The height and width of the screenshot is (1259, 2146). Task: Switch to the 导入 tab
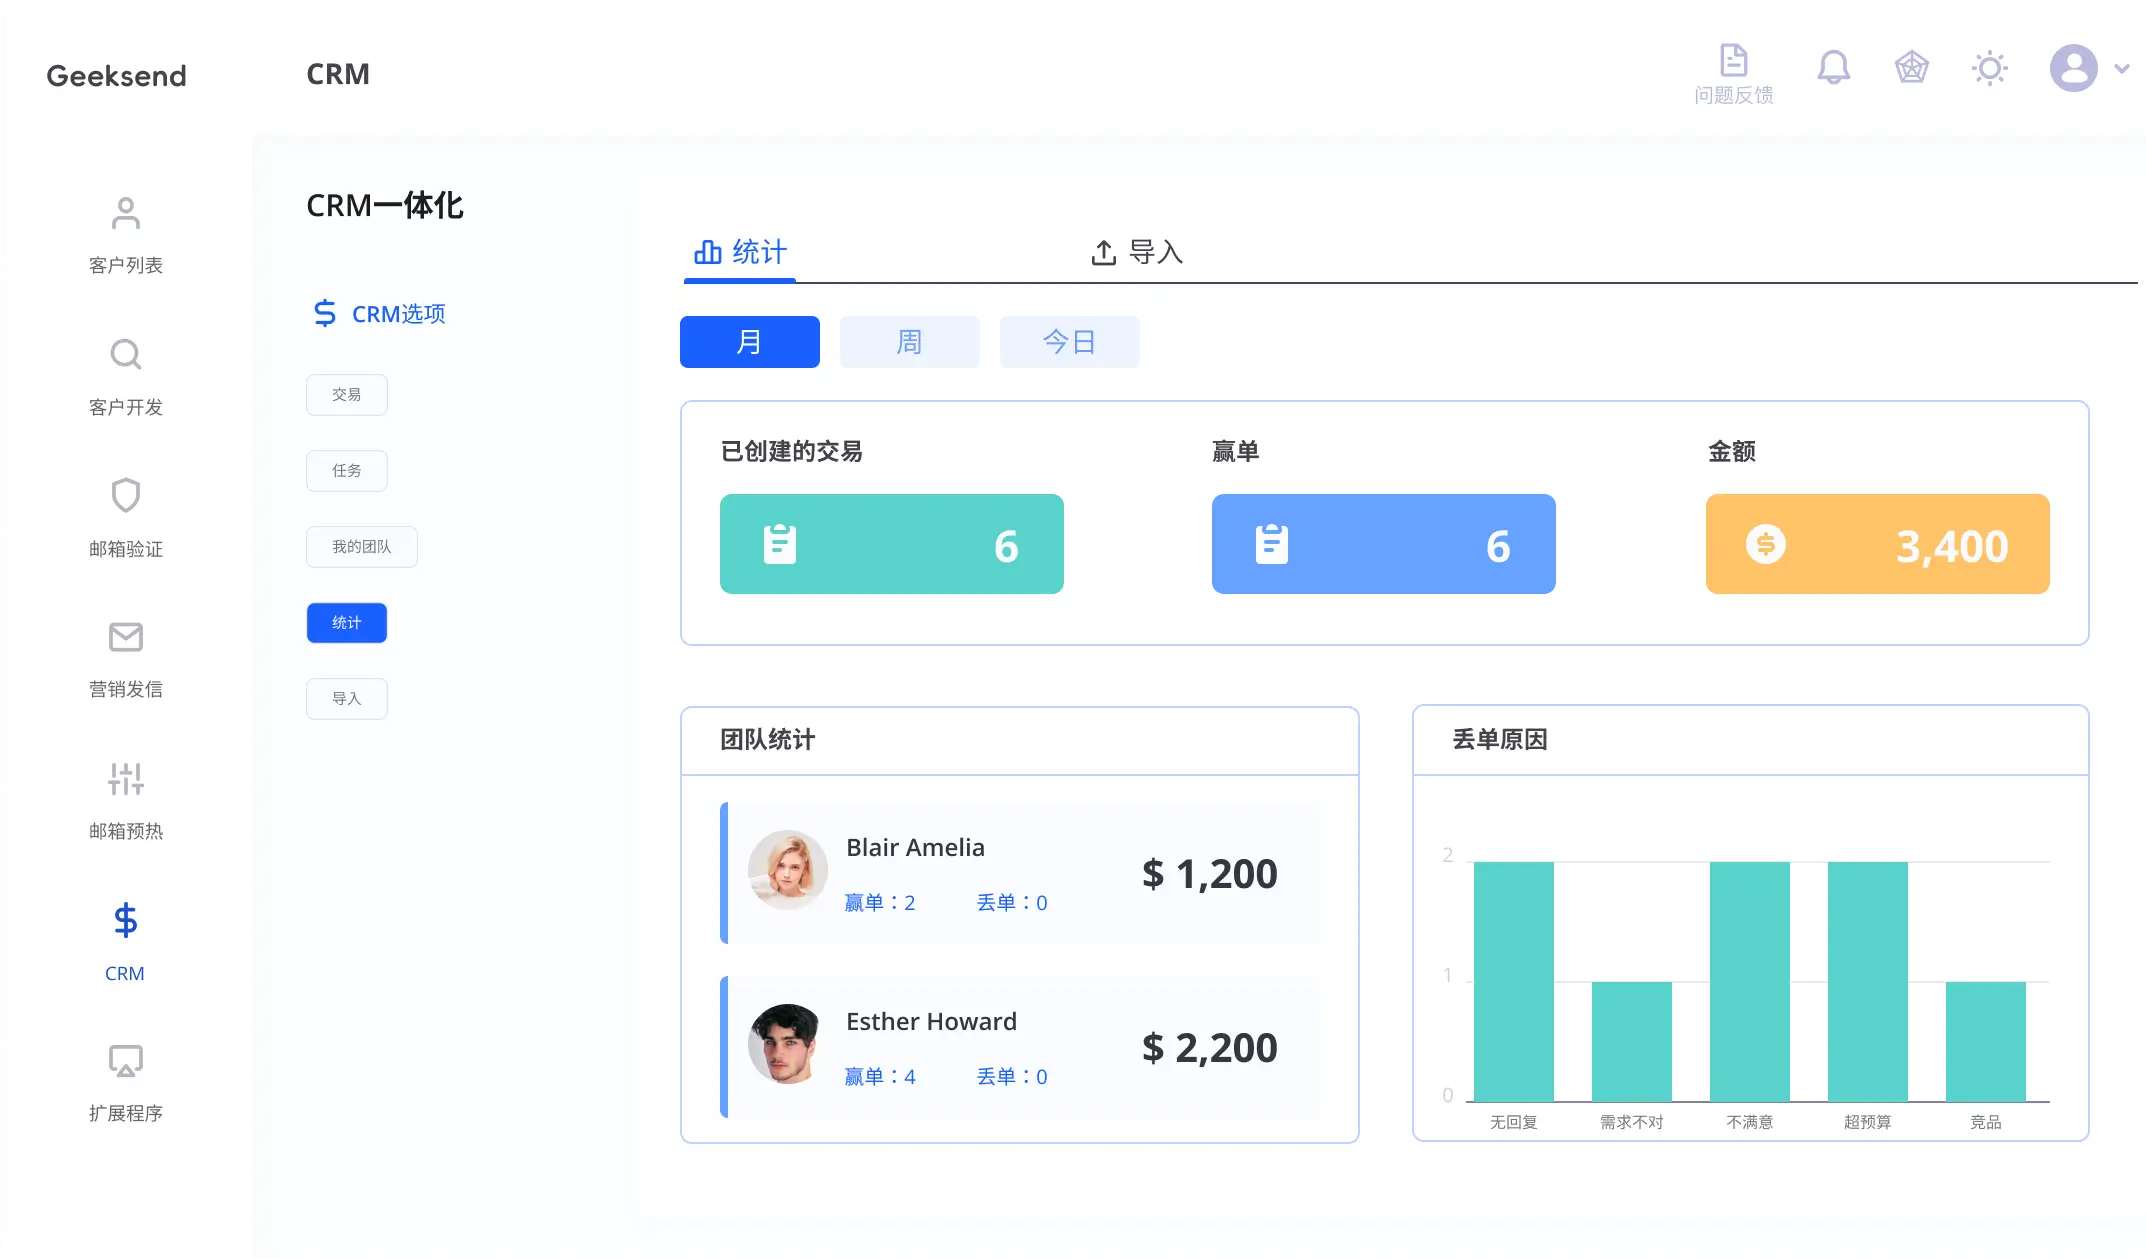point(1137,252)
